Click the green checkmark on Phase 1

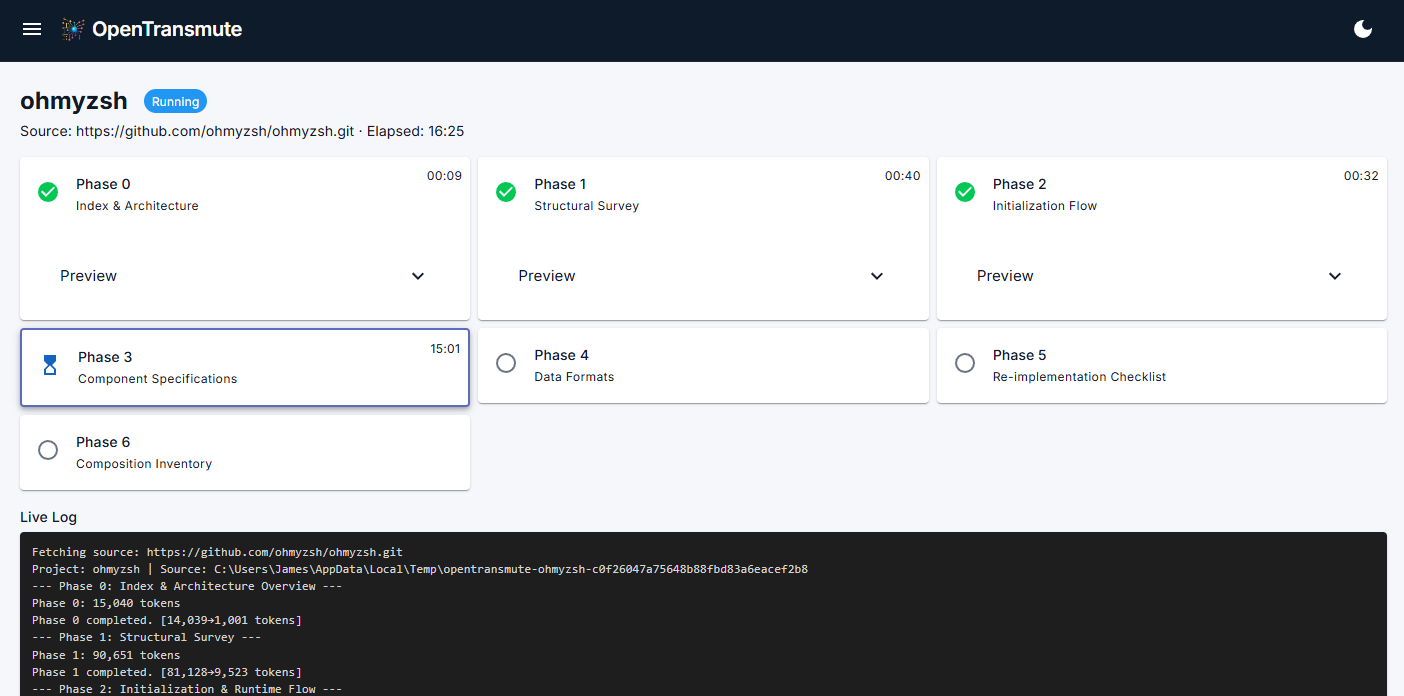coord(506,192)
